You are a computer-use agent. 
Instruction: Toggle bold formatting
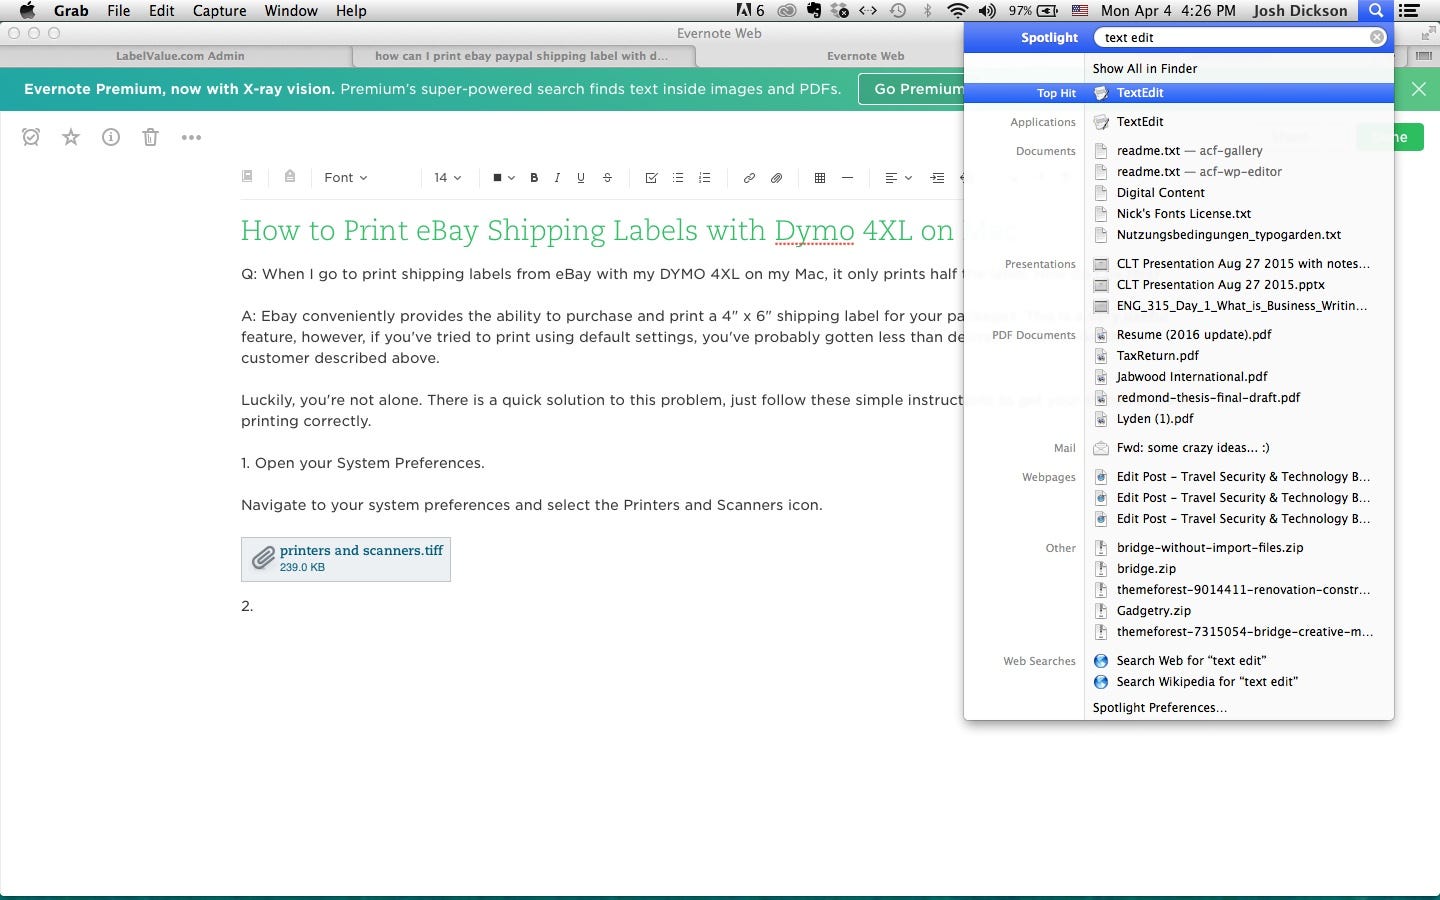click(534, 178)
